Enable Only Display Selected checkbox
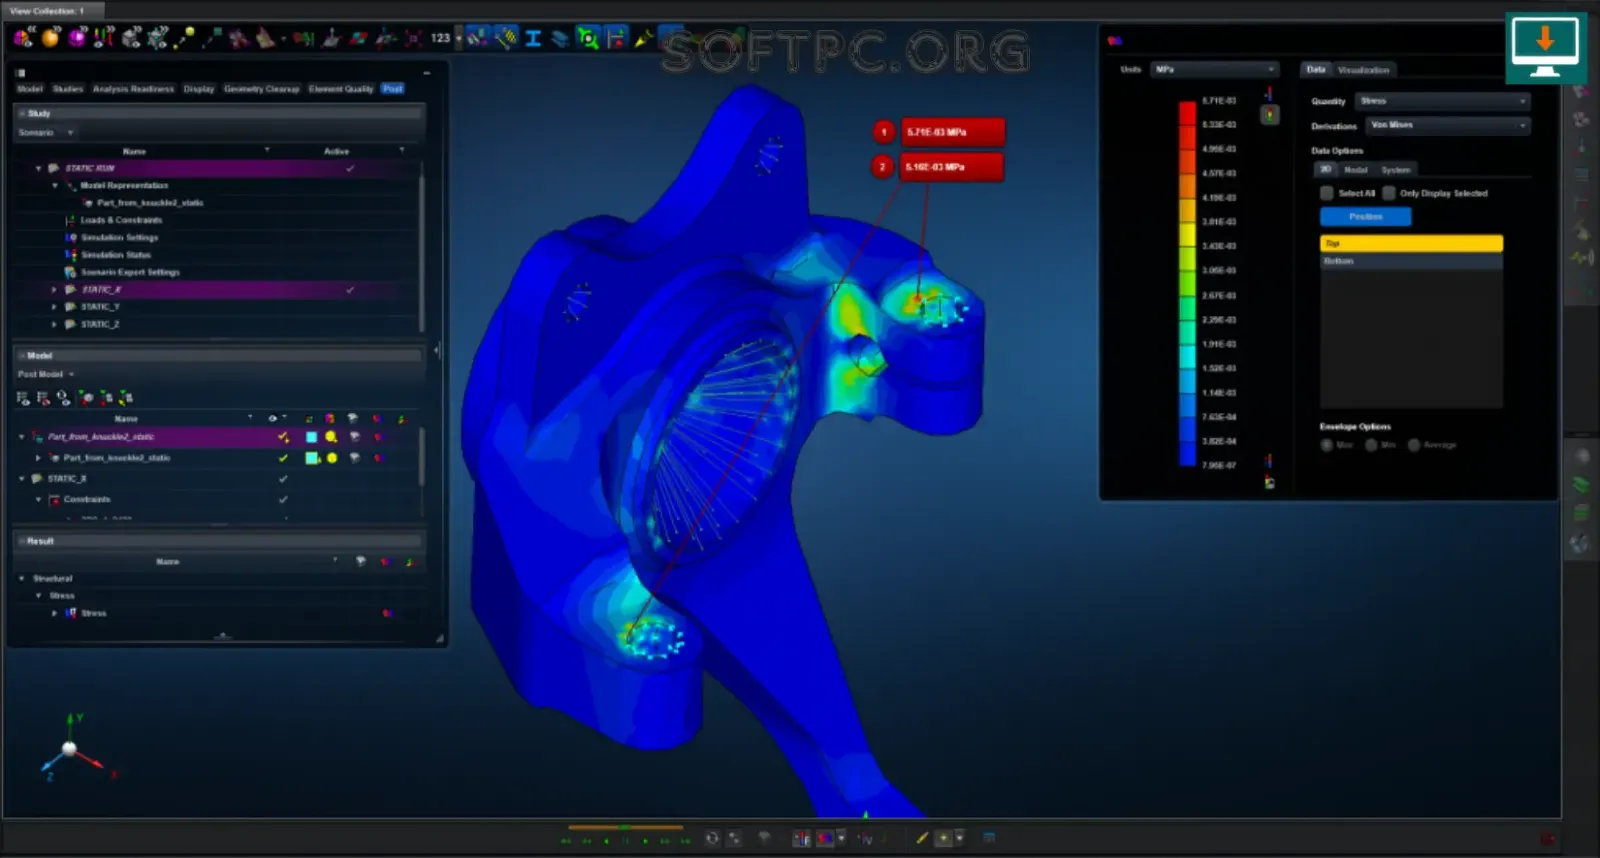The image size is (1600, 858). pos(1389,193)
